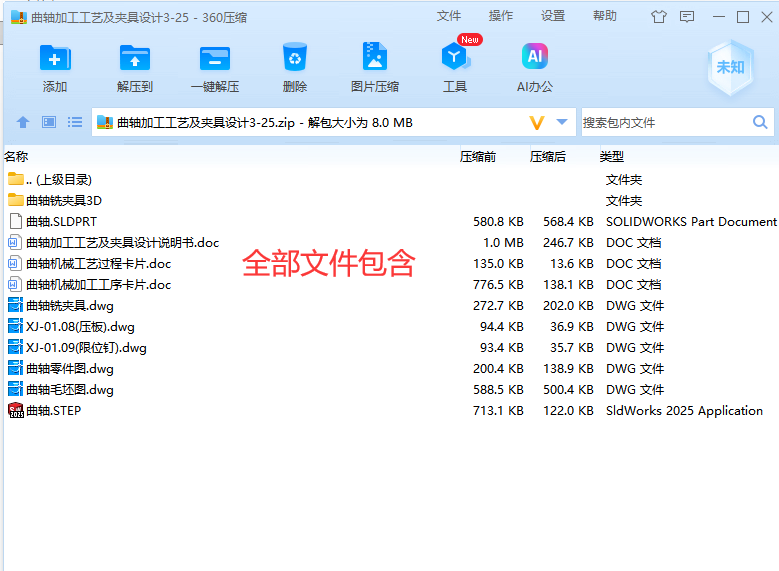Click the DWG icon of 曲轴毛坯图.dwg
The height and width of the screenshot is (571, 779).
tap(16, 389)
